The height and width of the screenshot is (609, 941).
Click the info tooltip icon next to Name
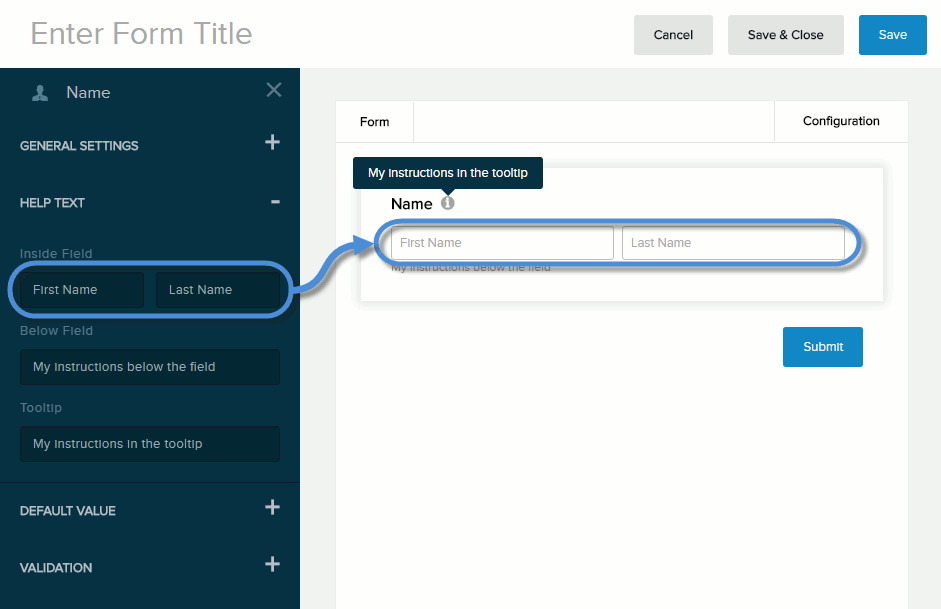448,203
